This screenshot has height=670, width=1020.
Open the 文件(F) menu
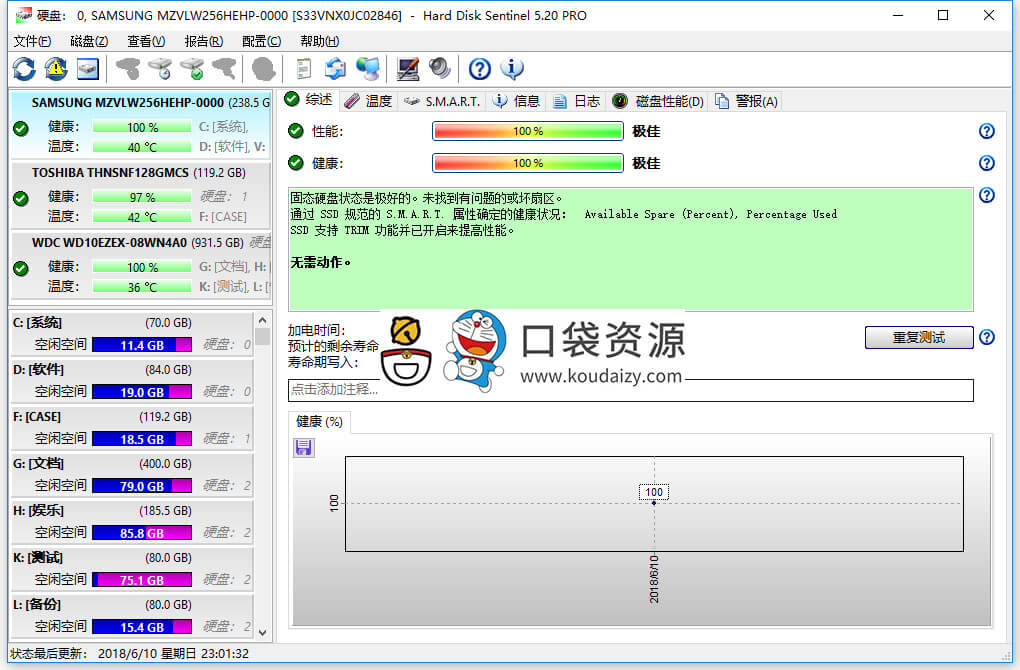(x=33, y=42)
